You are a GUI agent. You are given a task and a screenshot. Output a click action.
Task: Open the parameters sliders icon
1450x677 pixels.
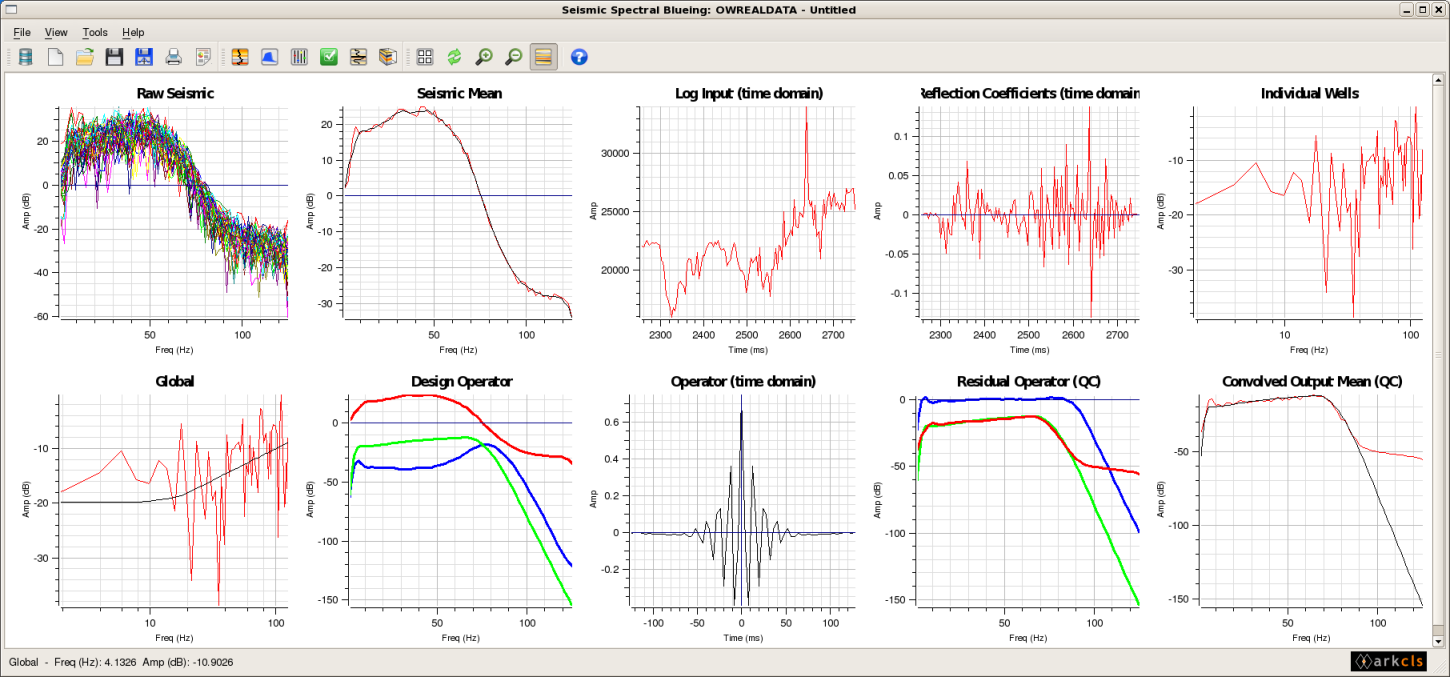298,56
